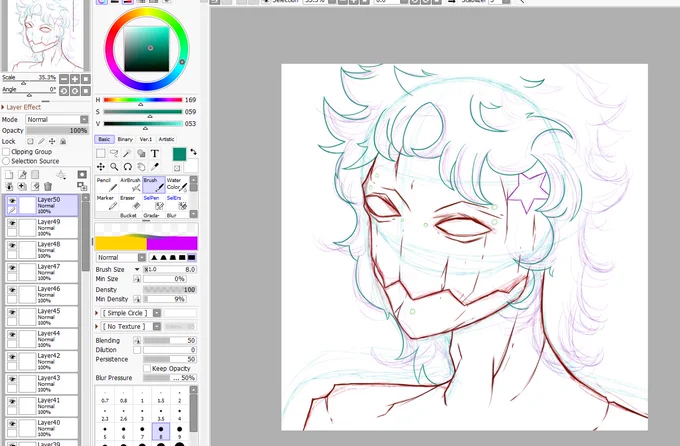Switch to the Artistic brush tab
The height and width of the screenshot is (446, 680).
(x=166, y=139)
